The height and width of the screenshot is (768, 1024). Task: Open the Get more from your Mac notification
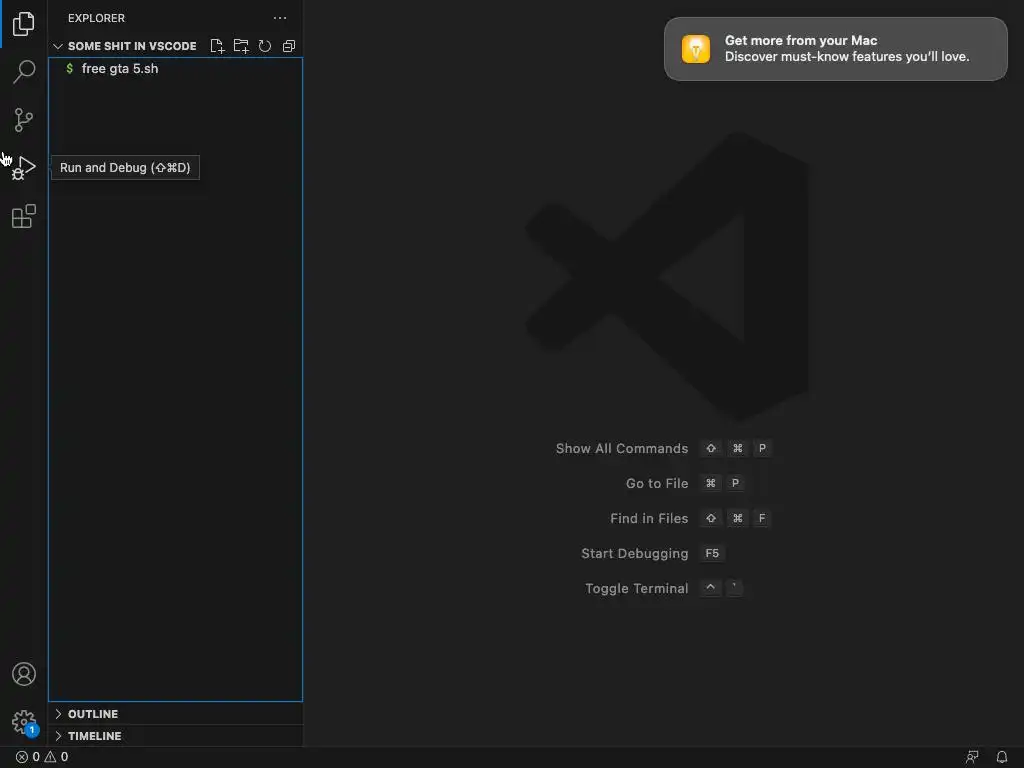(835, 49)
